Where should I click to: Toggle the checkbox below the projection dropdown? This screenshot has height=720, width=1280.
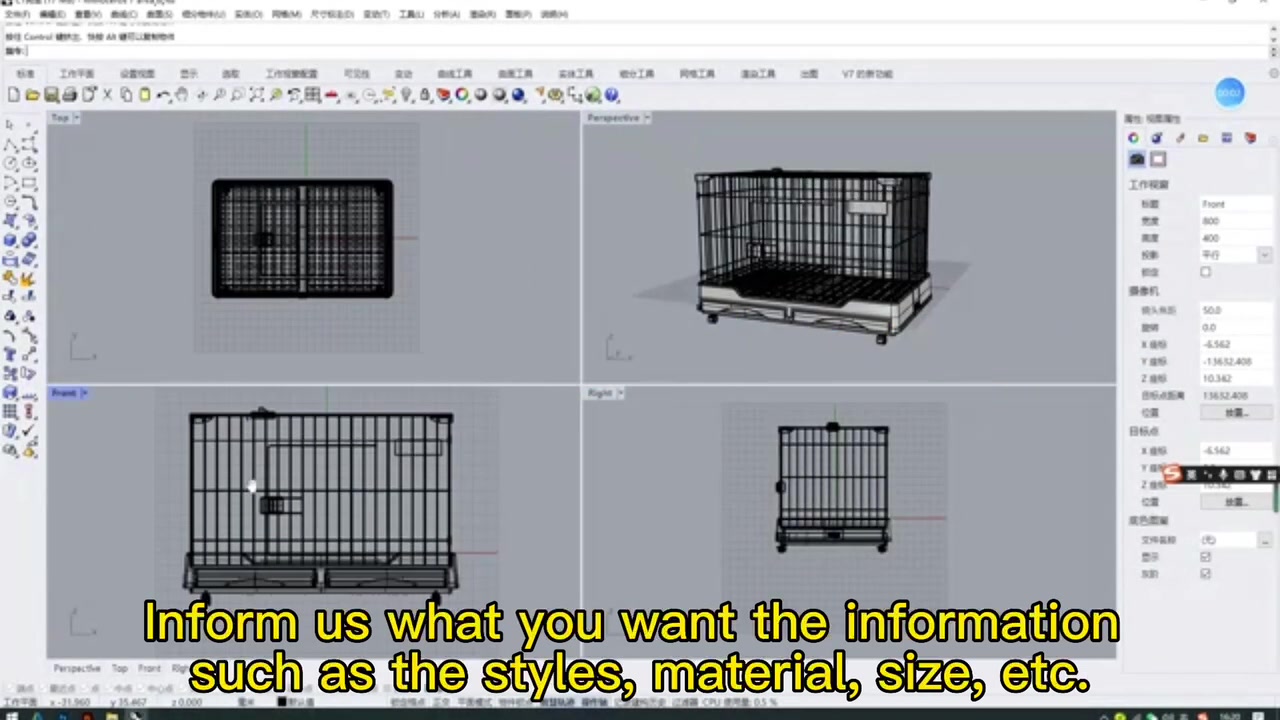[1205, 272]
